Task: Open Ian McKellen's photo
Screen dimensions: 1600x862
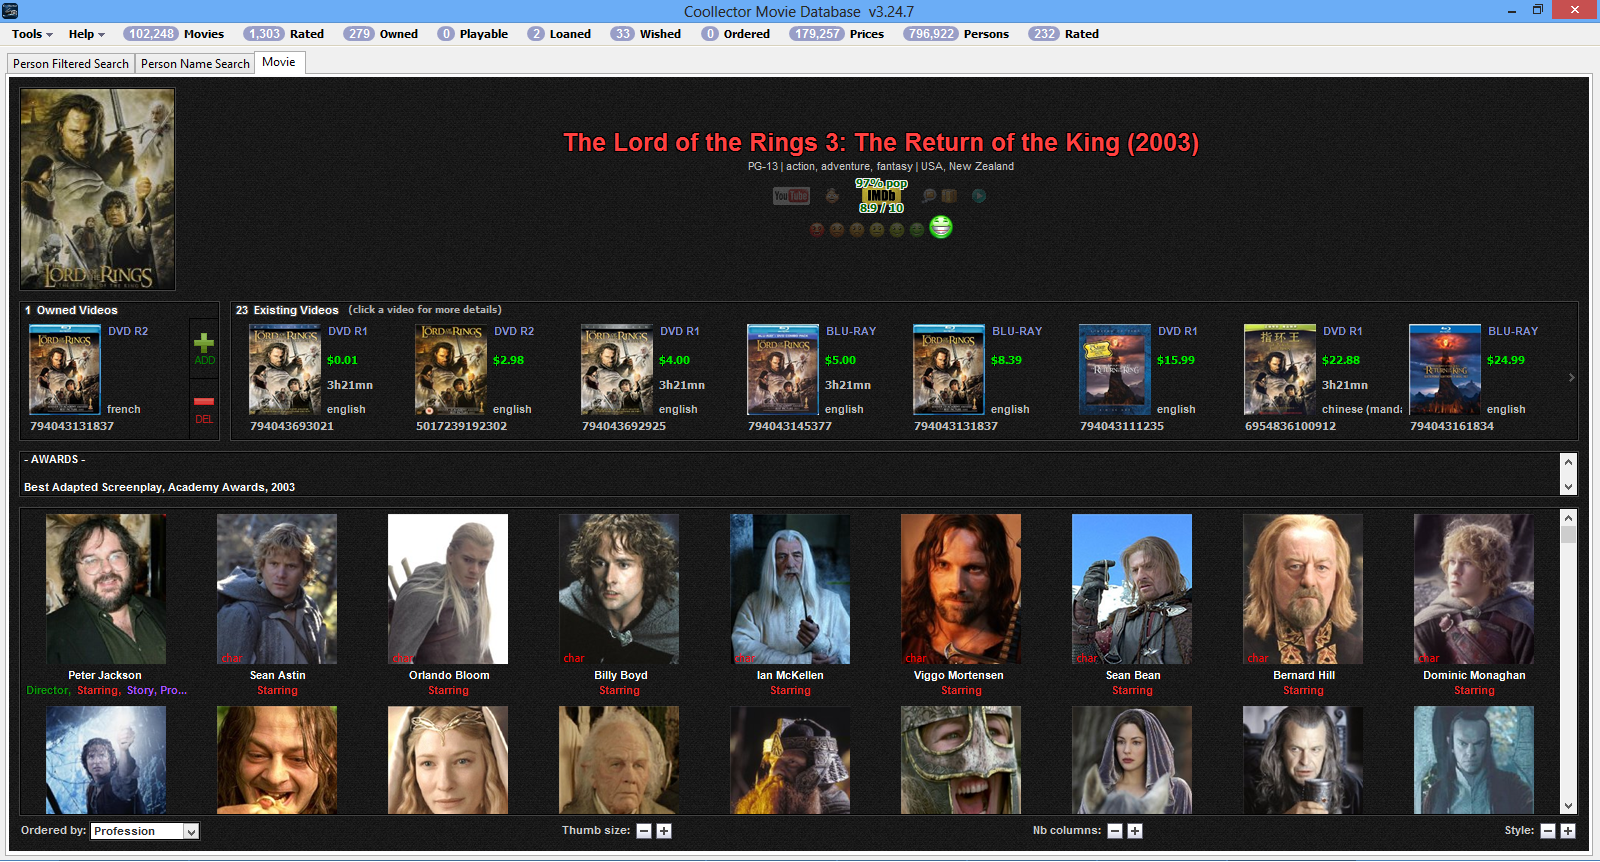Action: [x=790, y=589]
